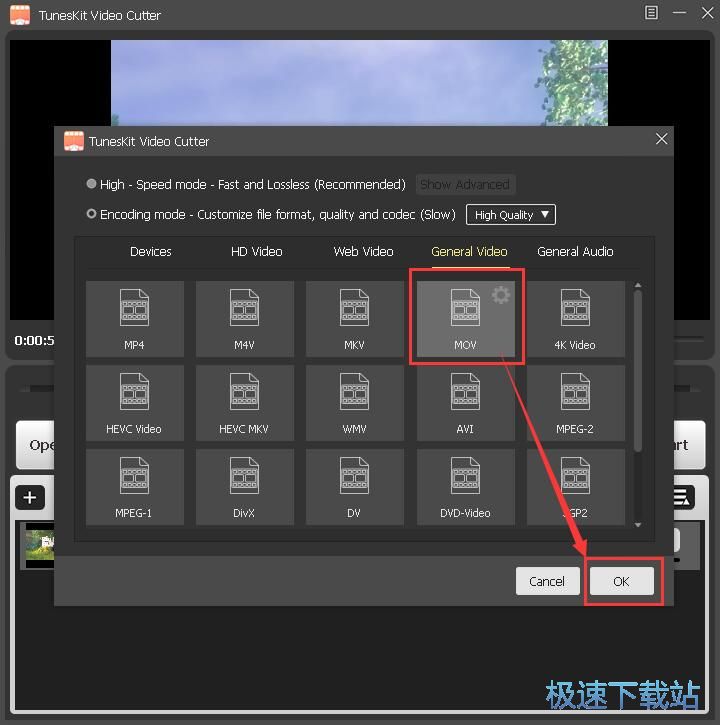720x725 pixels.
Task: Confirm with the OK button
Action: tap(622, 581)
